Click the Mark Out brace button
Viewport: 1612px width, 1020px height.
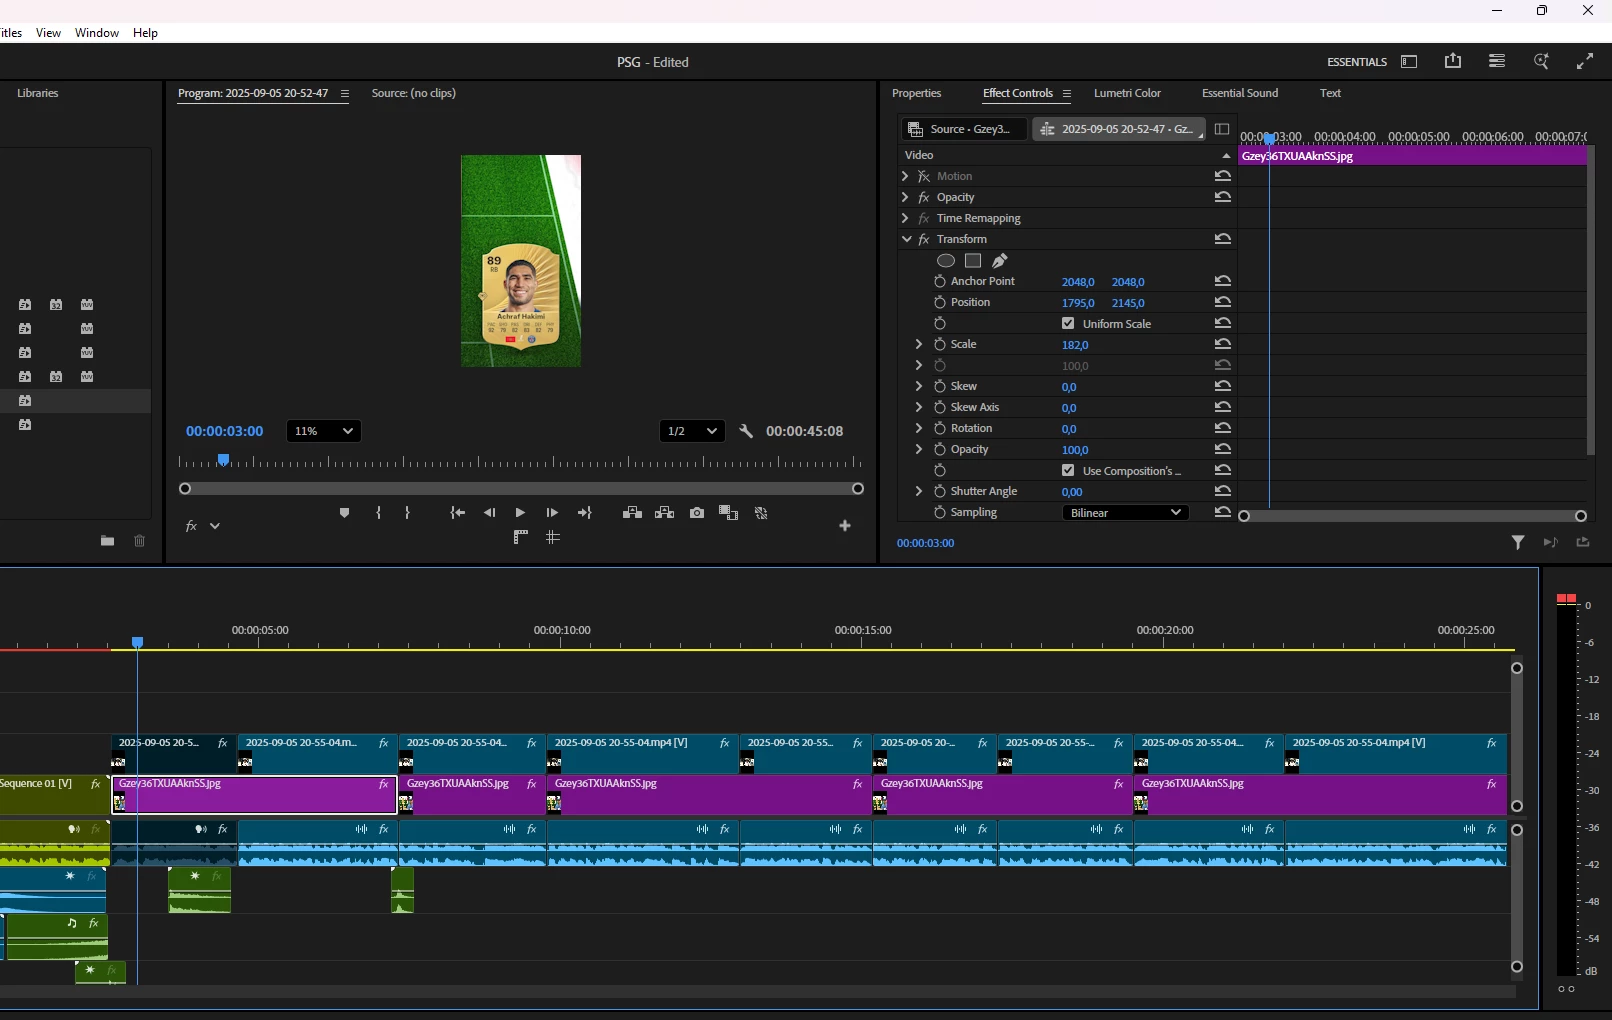[x=407, y=513]
